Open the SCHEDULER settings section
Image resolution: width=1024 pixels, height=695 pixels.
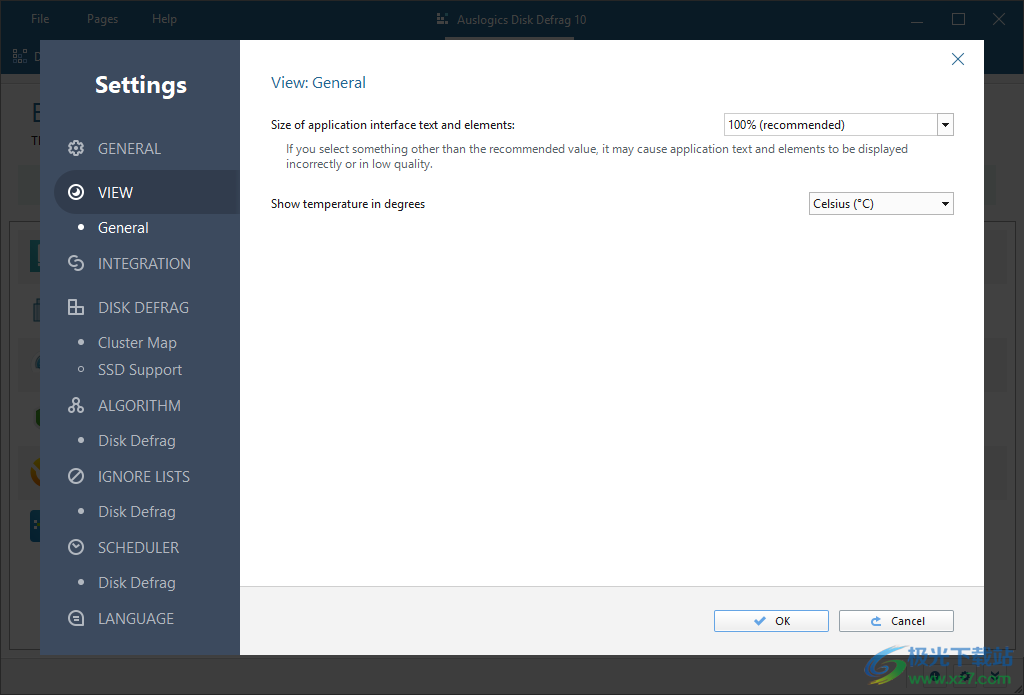click(138, 547)
